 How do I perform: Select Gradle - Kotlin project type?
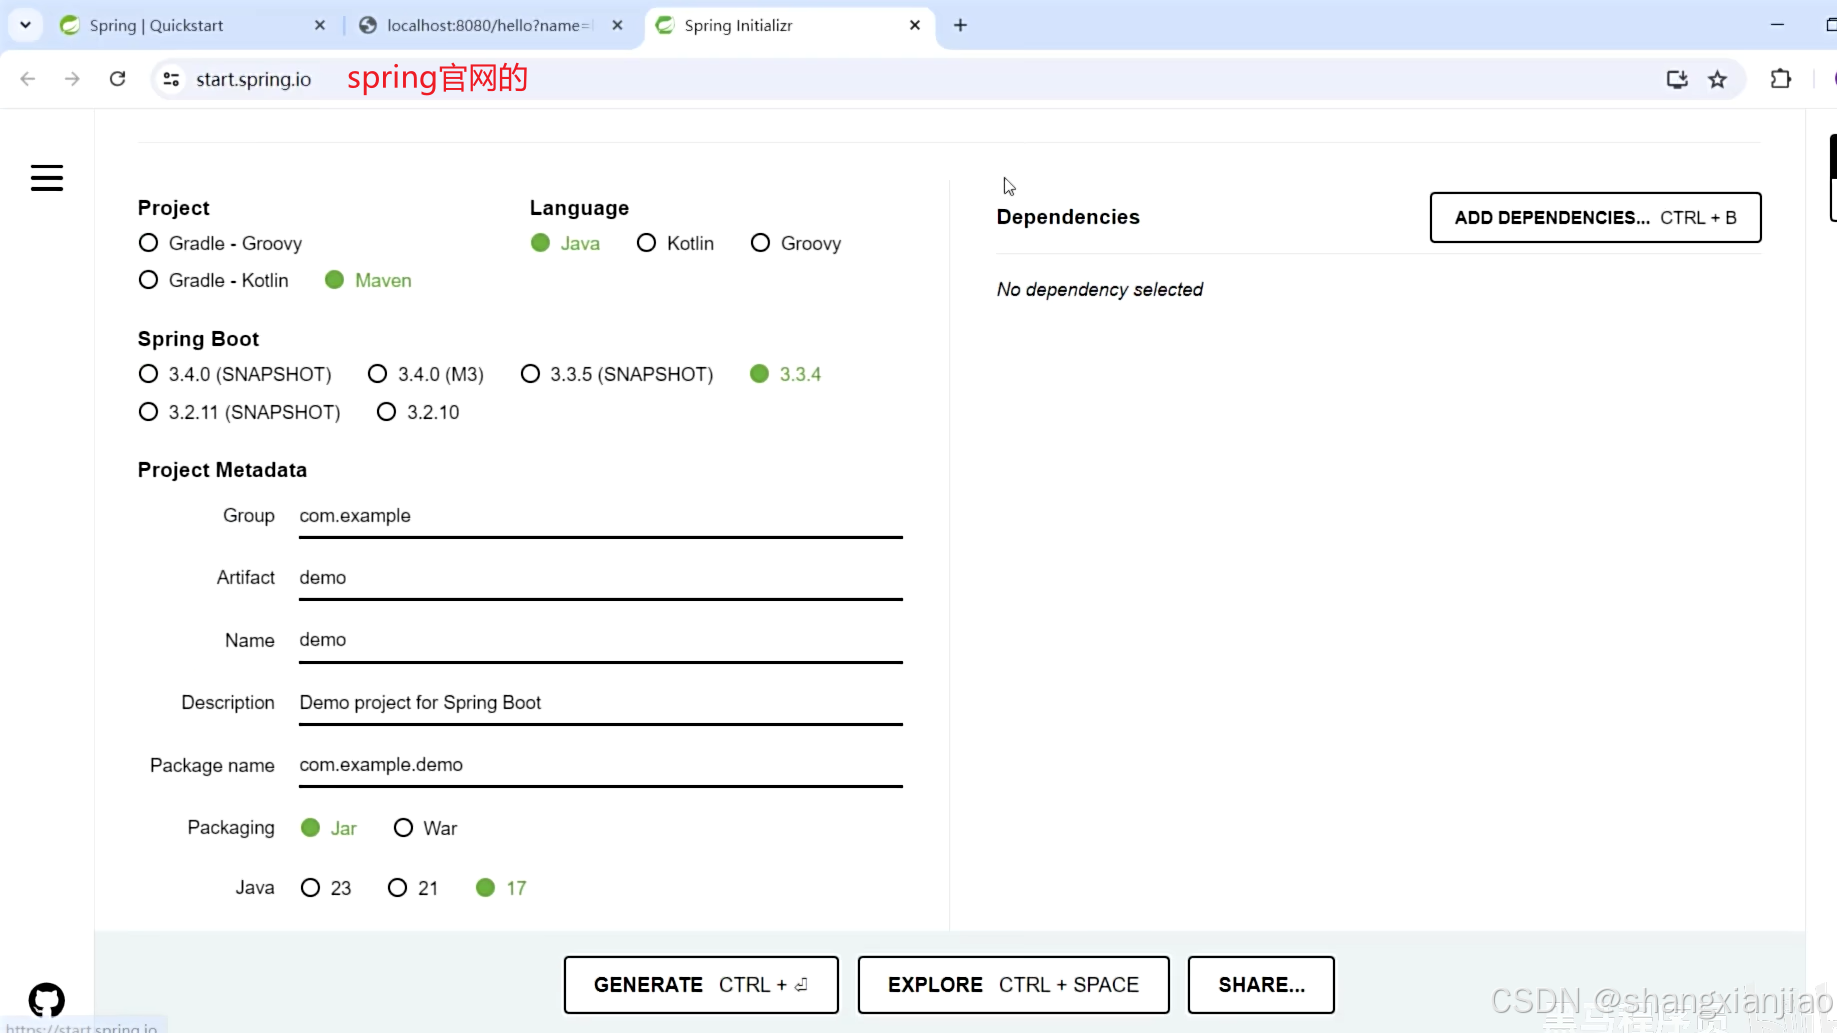213,280
